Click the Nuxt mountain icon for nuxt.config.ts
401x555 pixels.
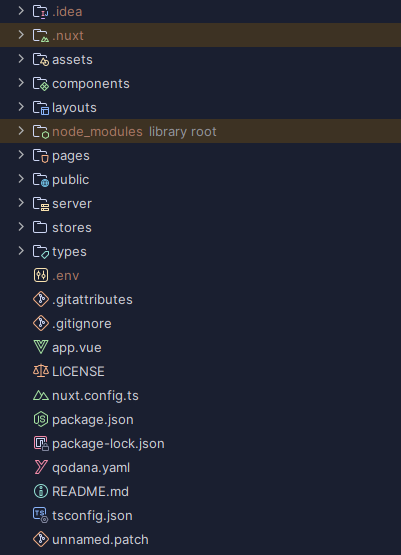(x=41, y=395)
